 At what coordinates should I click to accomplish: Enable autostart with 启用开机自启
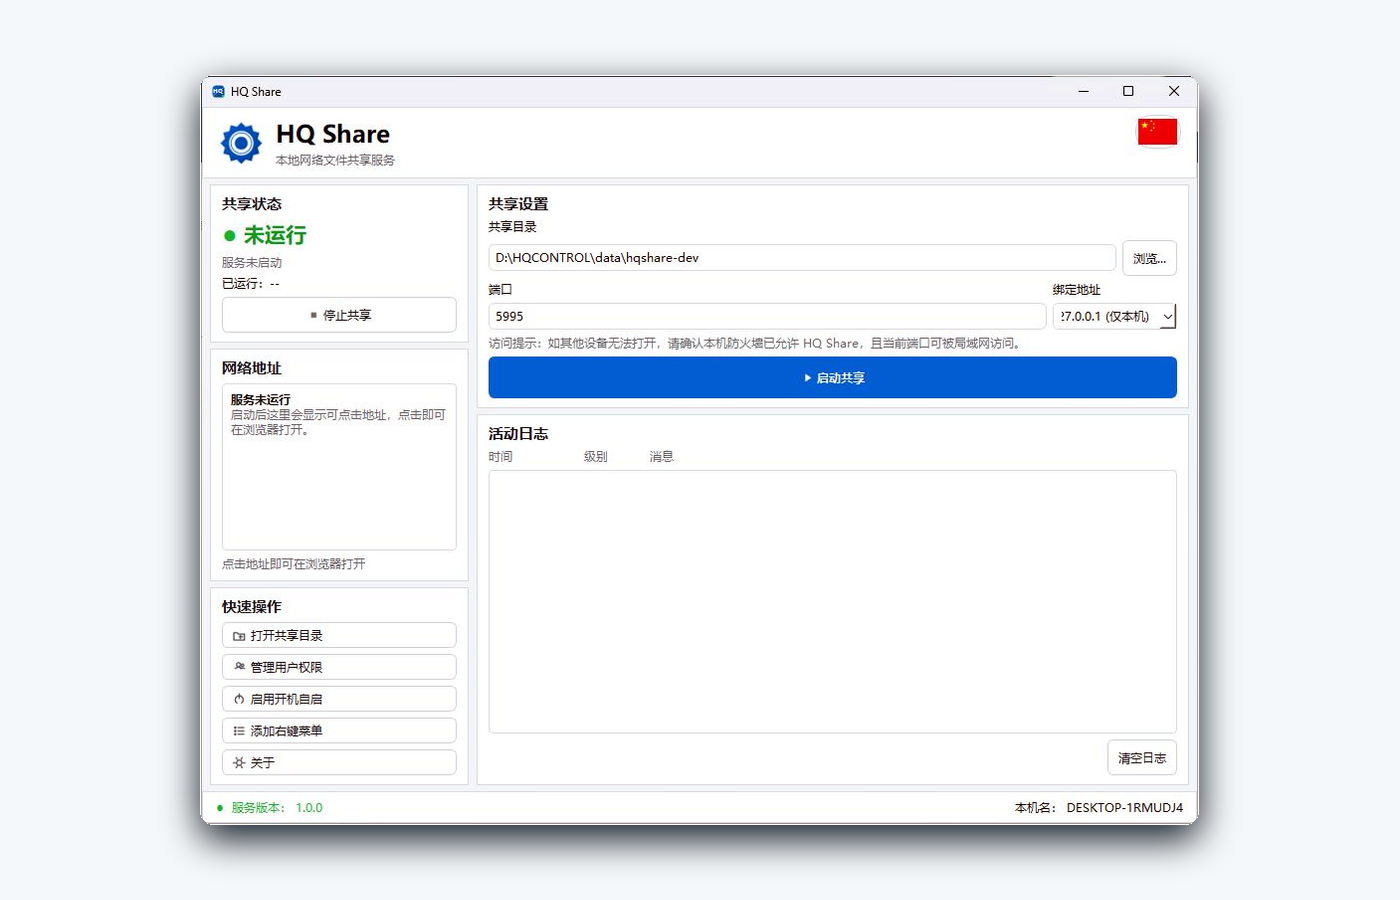point(339,699)
